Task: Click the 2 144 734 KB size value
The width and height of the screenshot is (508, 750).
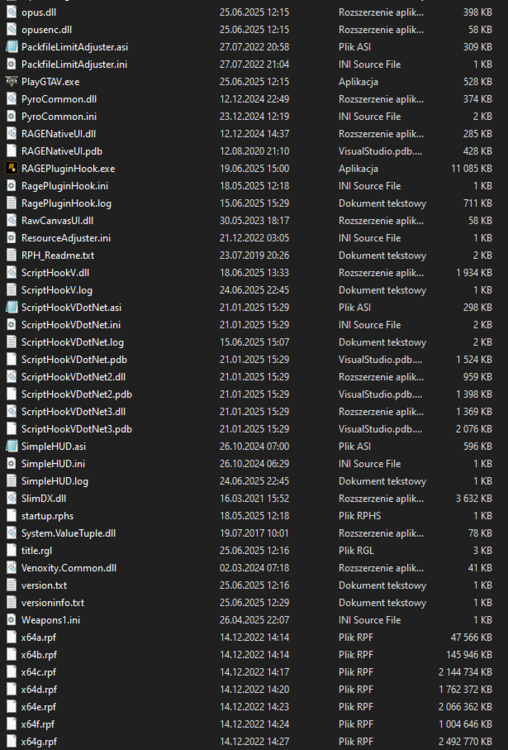Action: (x=465, y=672)
